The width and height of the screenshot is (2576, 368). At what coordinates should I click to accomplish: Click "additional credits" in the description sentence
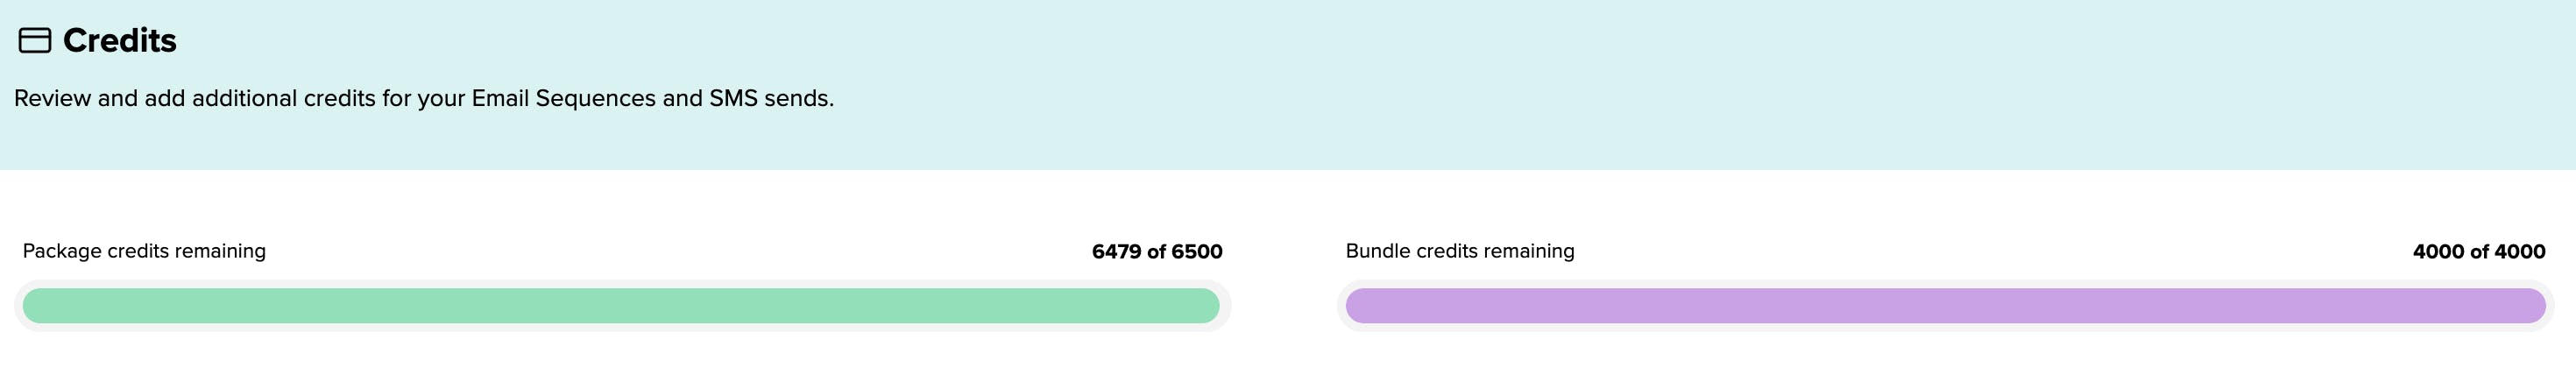pos(284,99)
